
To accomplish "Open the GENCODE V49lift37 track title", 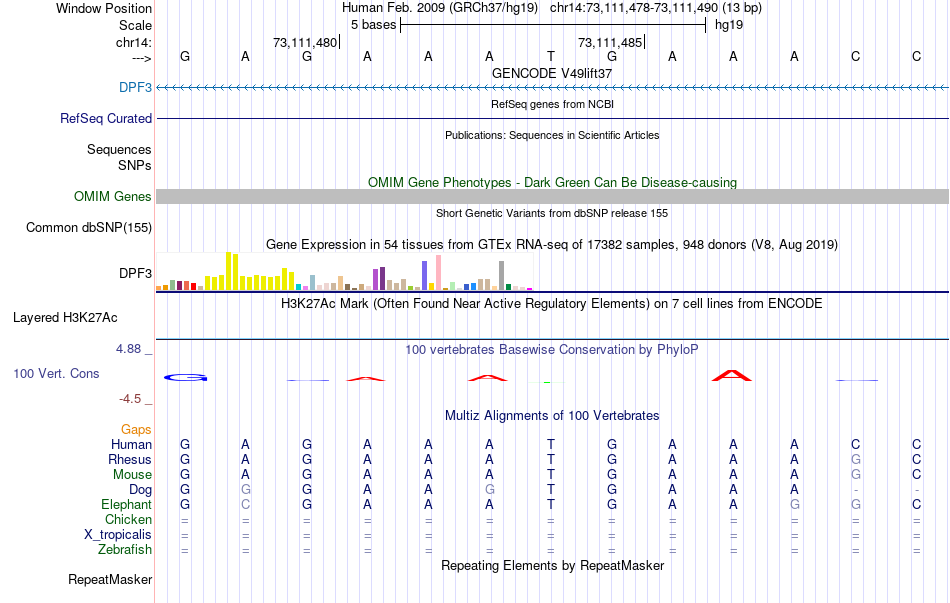I will coord(552,73).
